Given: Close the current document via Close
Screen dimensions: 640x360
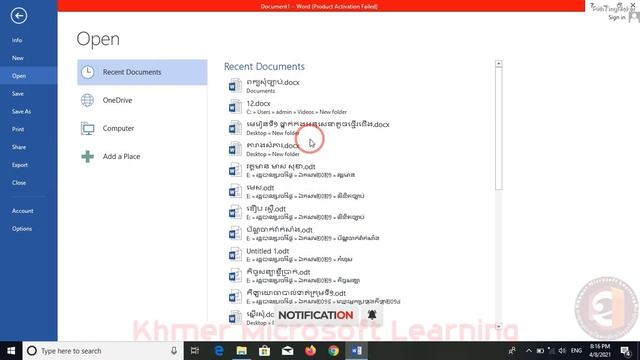Looking at the screenshot, I should 19,182.
